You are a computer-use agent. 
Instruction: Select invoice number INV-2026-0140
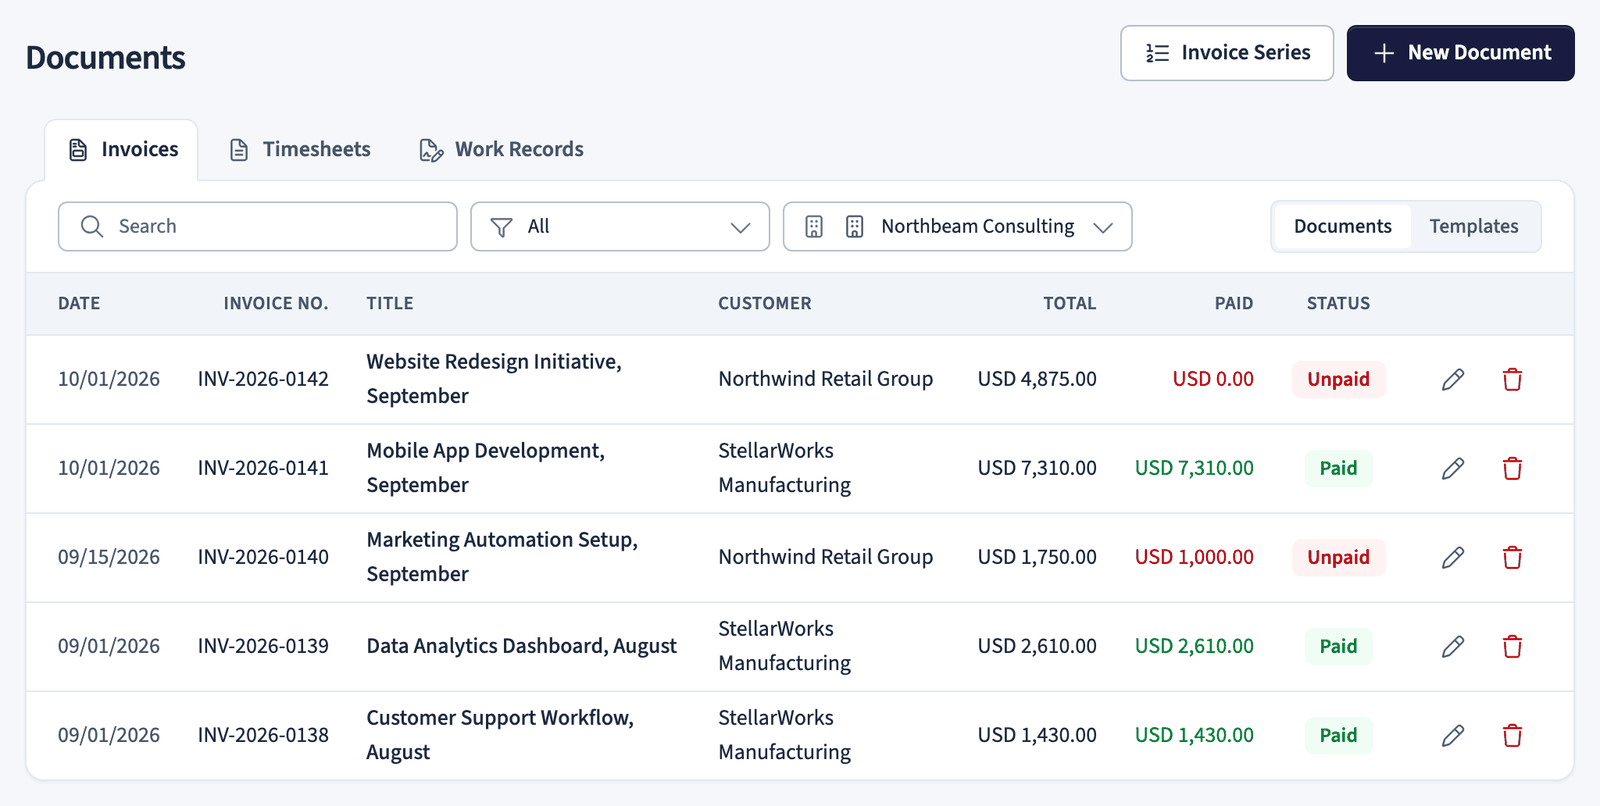[x=263, y=557]
